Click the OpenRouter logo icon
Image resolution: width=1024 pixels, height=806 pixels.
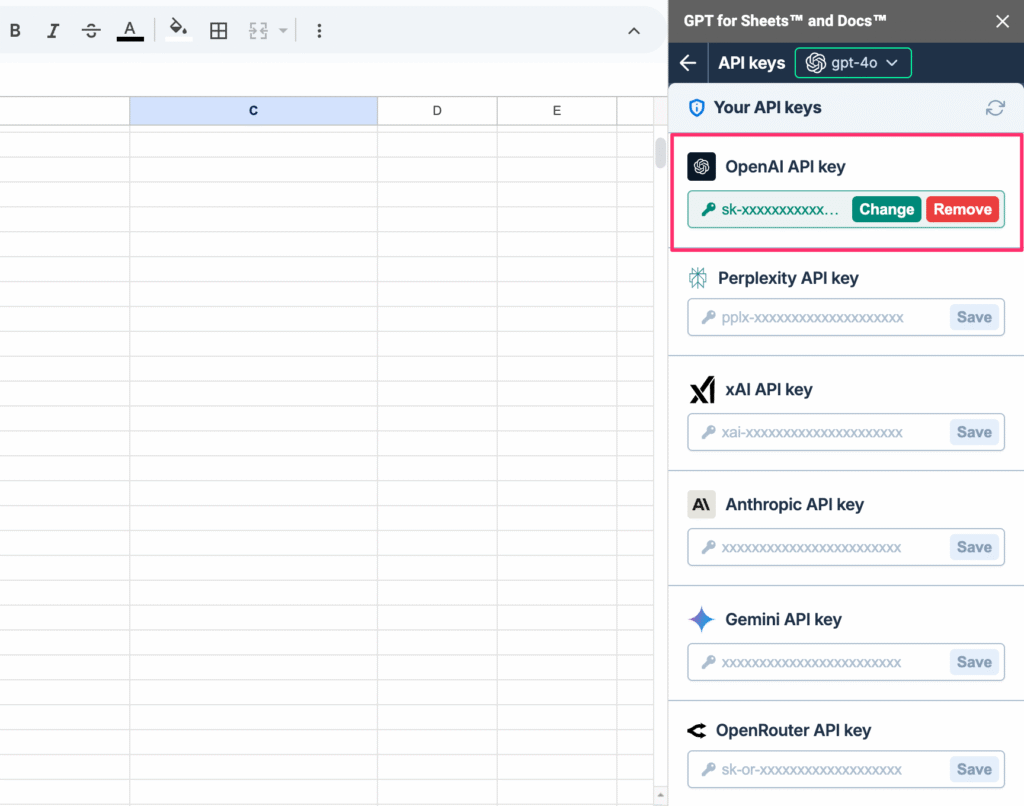point(697,730)
